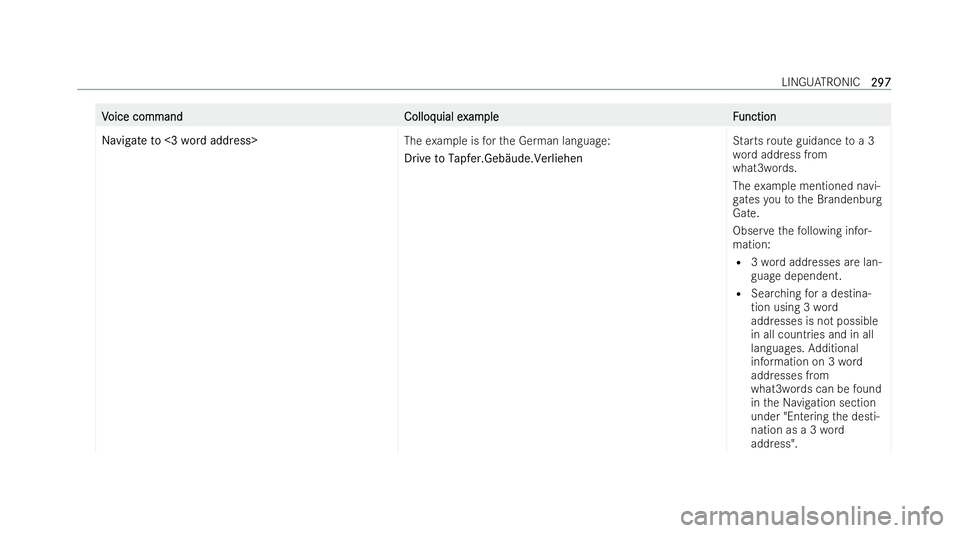
Task: Click the what3words can be found text
Action: [816, 389]
